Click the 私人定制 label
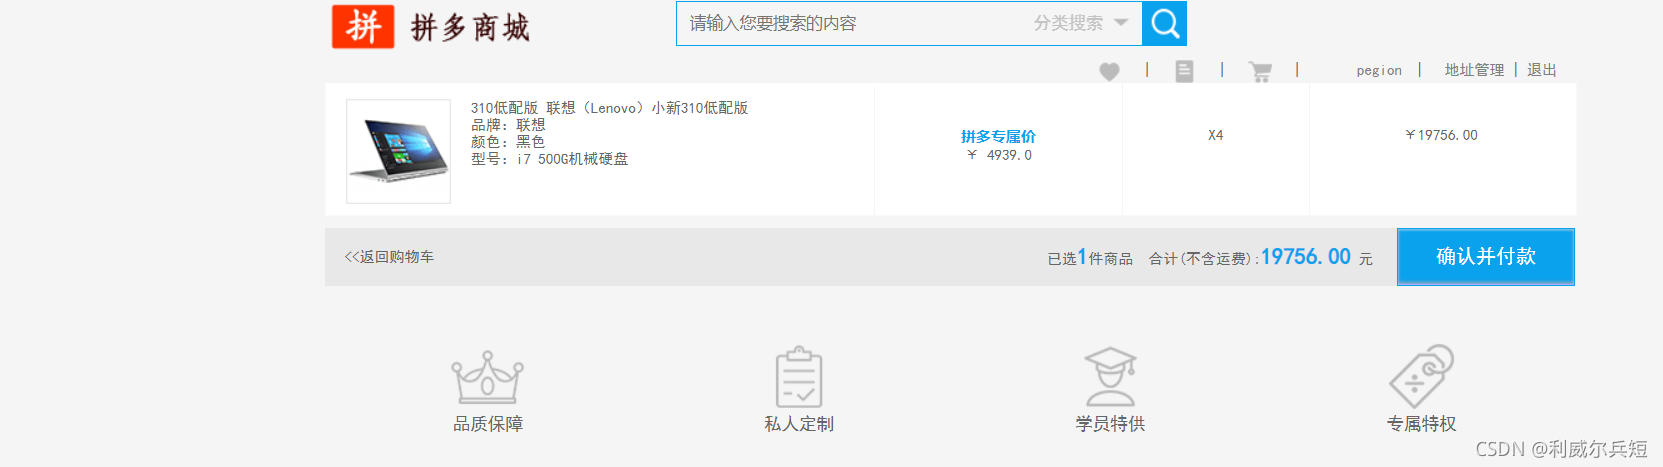1663x467 pixels. coord(799,424)
